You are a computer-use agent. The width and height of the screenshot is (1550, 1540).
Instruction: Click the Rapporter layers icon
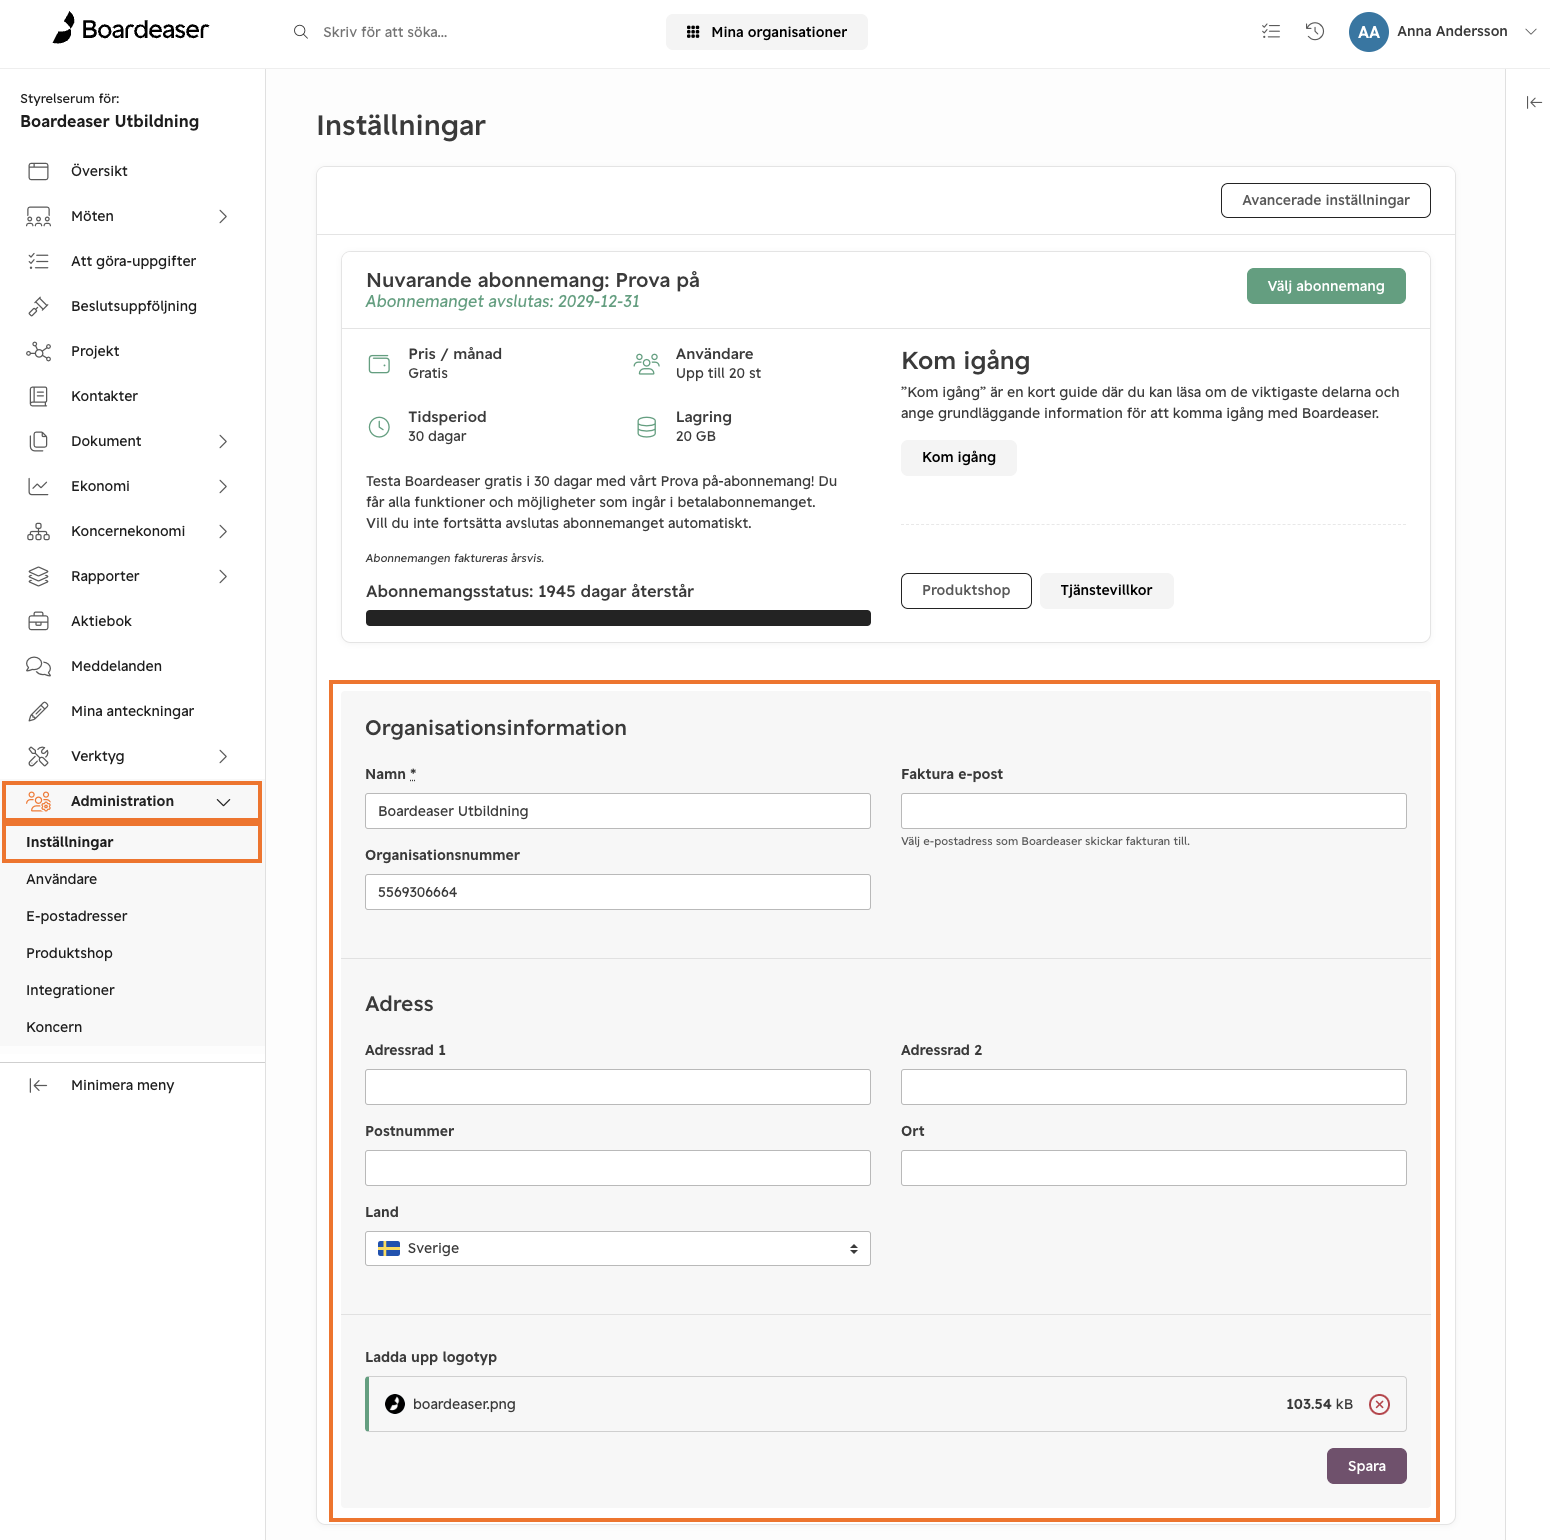(x=38, y=576)
